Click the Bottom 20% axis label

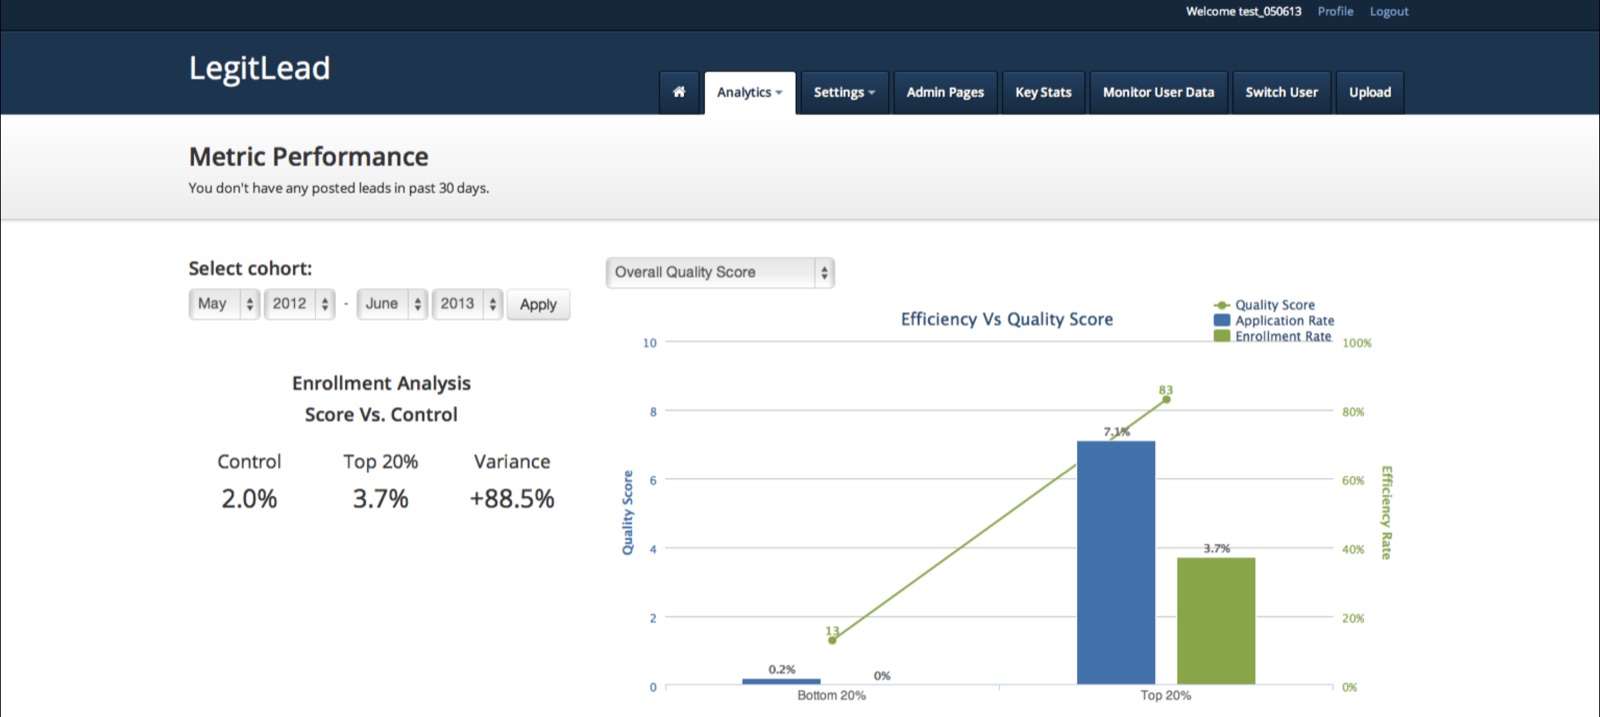(831, 695)
